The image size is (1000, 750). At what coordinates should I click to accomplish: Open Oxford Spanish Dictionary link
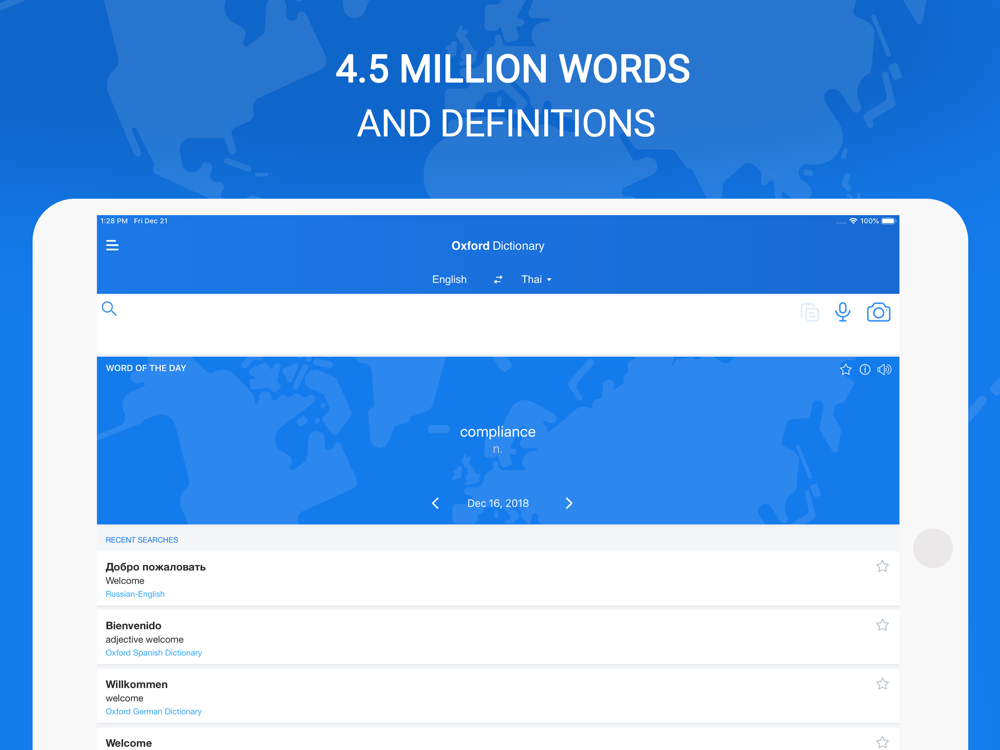154,652
